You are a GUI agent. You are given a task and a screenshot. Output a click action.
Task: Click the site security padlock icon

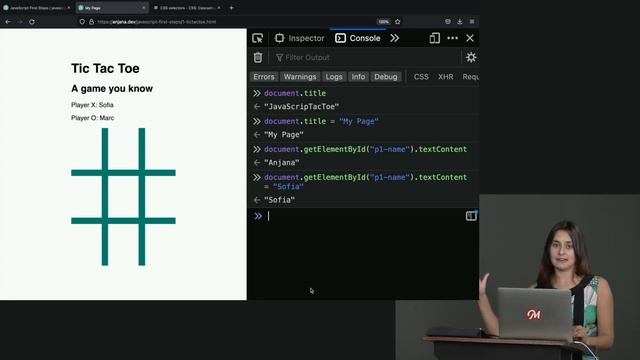coord(91,22)
